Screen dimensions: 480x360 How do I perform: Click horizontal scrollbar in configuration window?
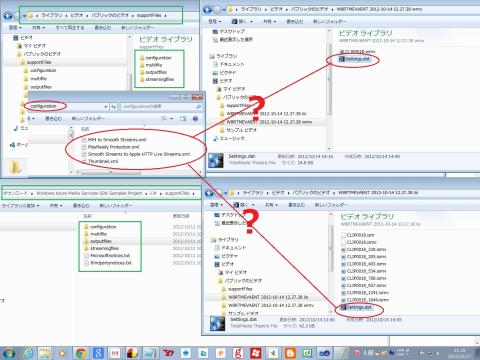tap(111, 172)
